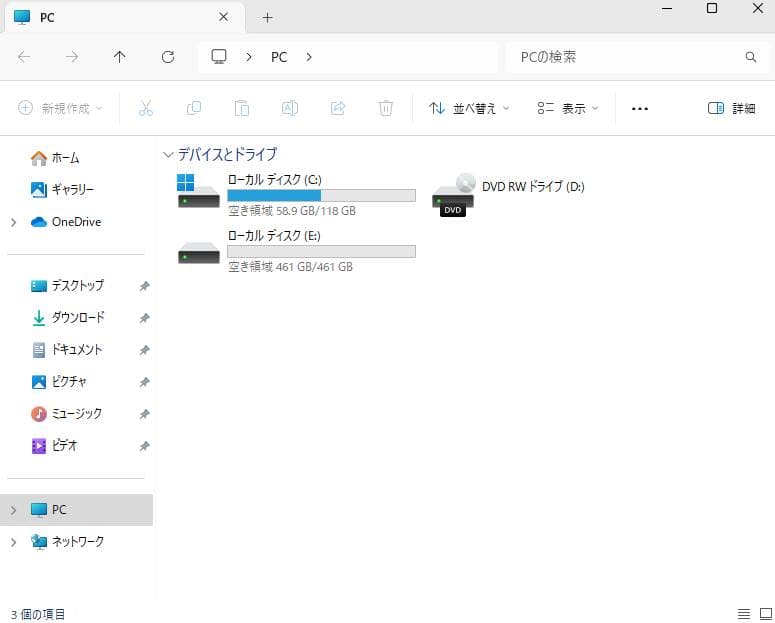
Task: Switch to details list view in status bar
Action: tap(743, 614)
